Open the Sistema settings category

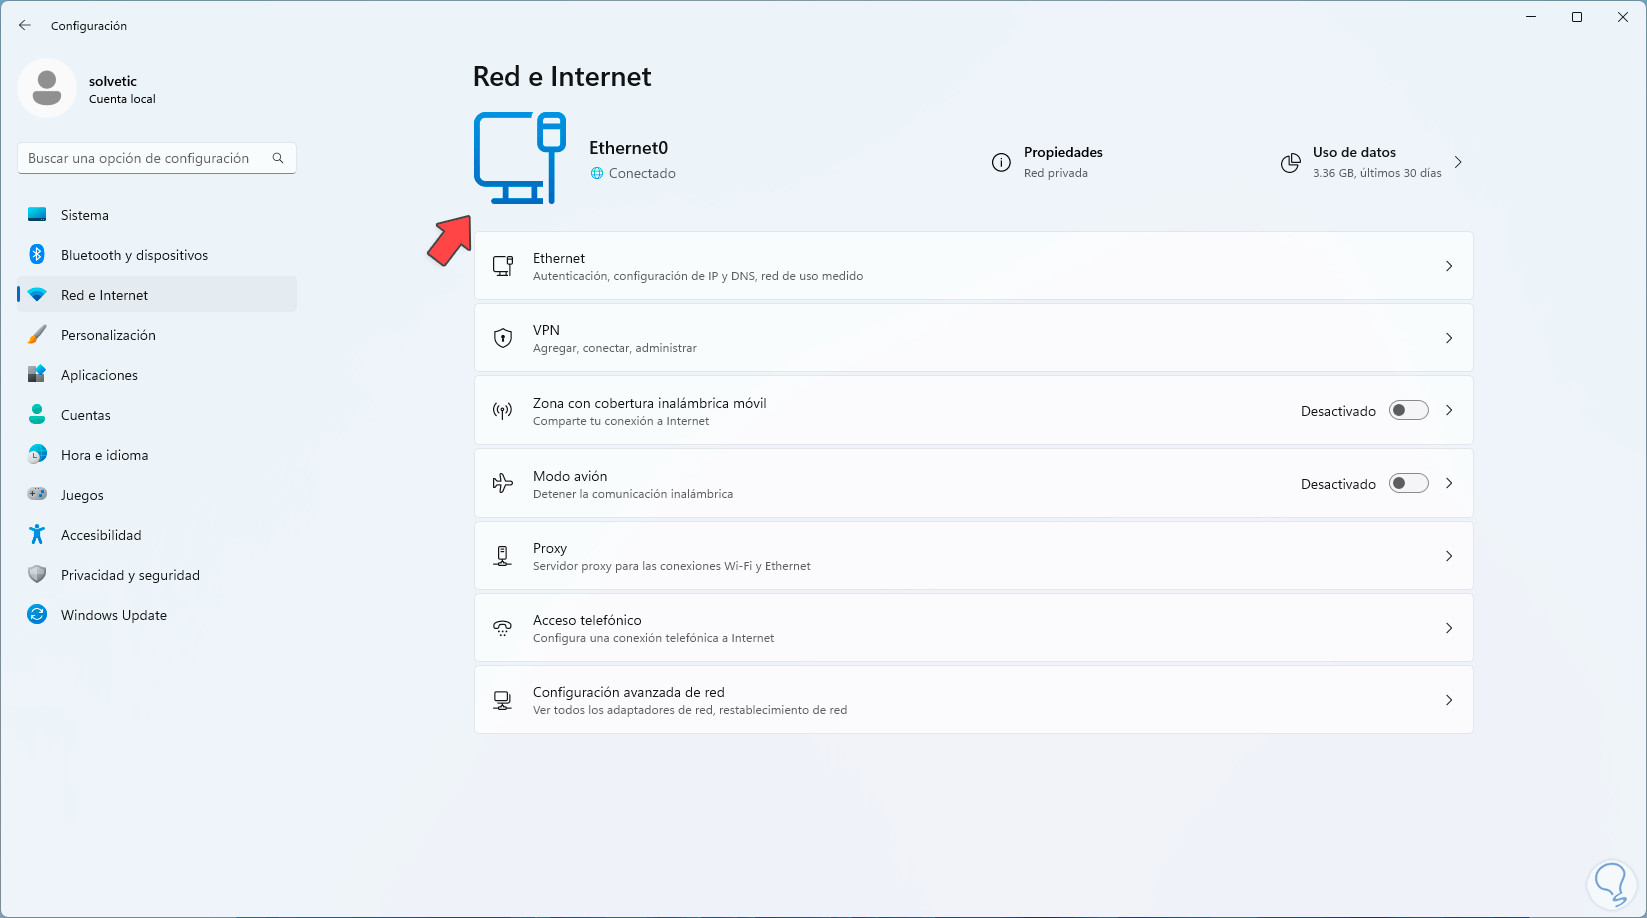85,215
